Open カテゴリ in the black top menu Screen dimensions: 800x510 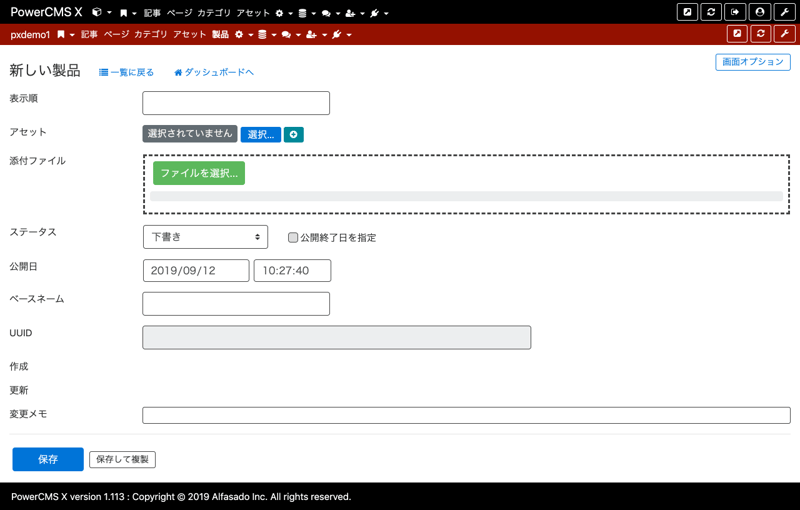214,13
